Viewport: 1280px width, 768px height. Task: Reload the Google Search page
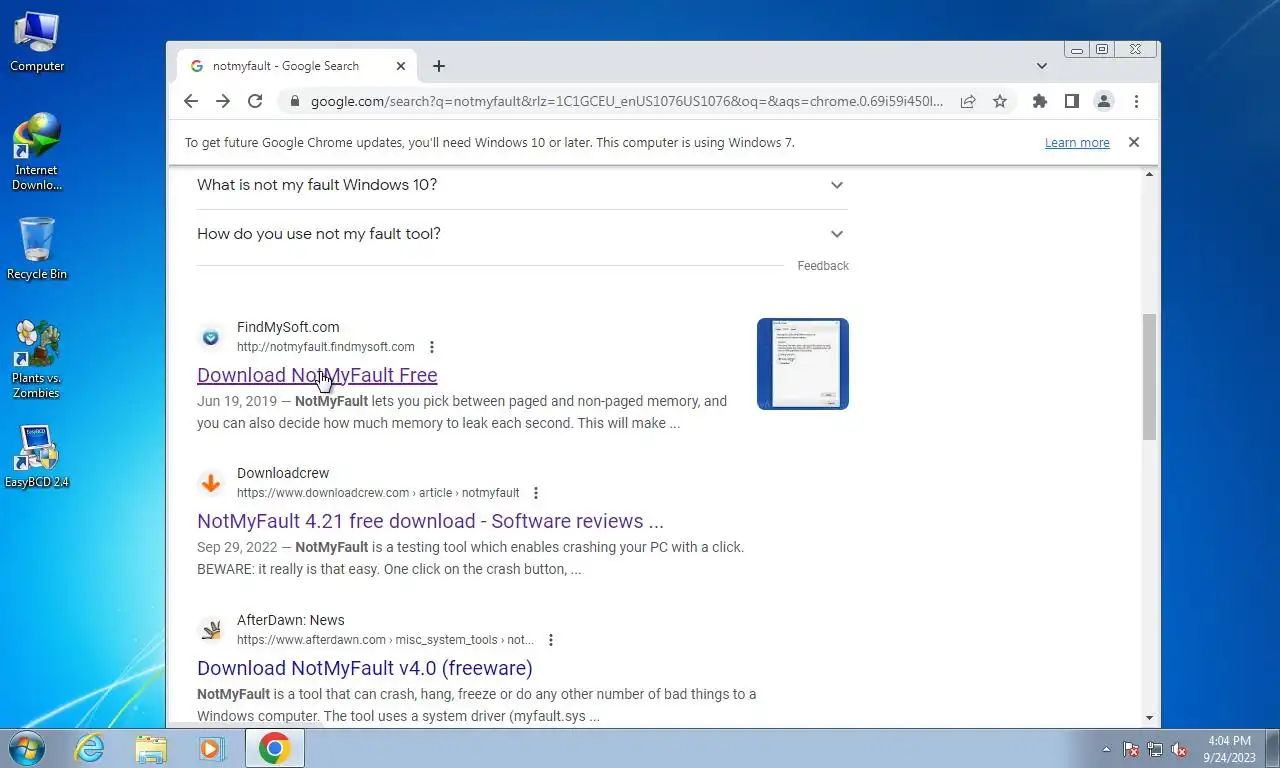[255, 101]
